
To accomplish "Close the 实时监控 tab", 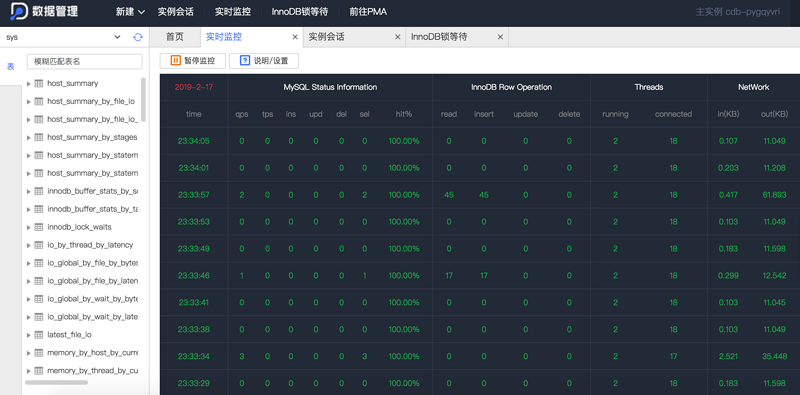I will pyautogui.click(x=294, y=37).
